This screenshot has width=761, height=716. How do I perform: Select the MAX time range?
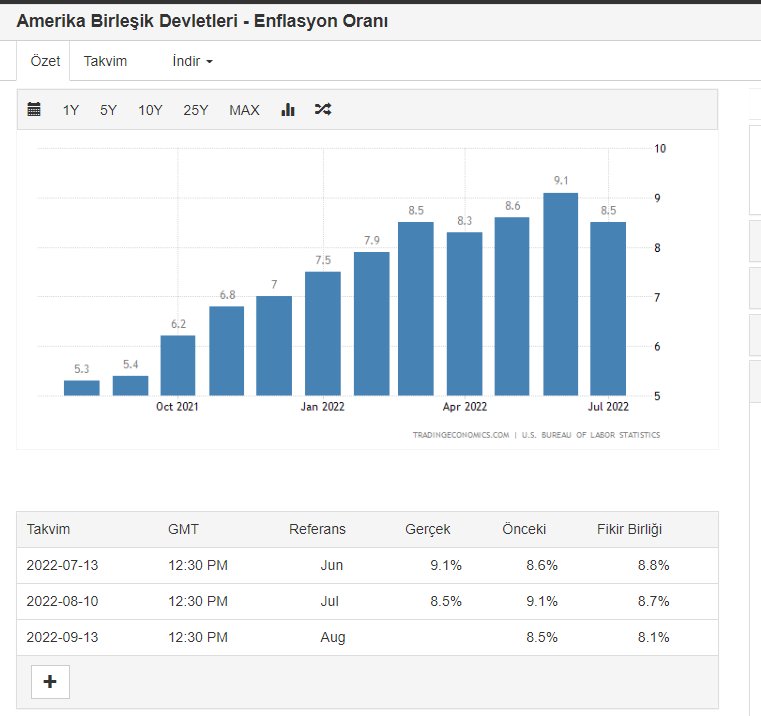[x=244, y=110]
